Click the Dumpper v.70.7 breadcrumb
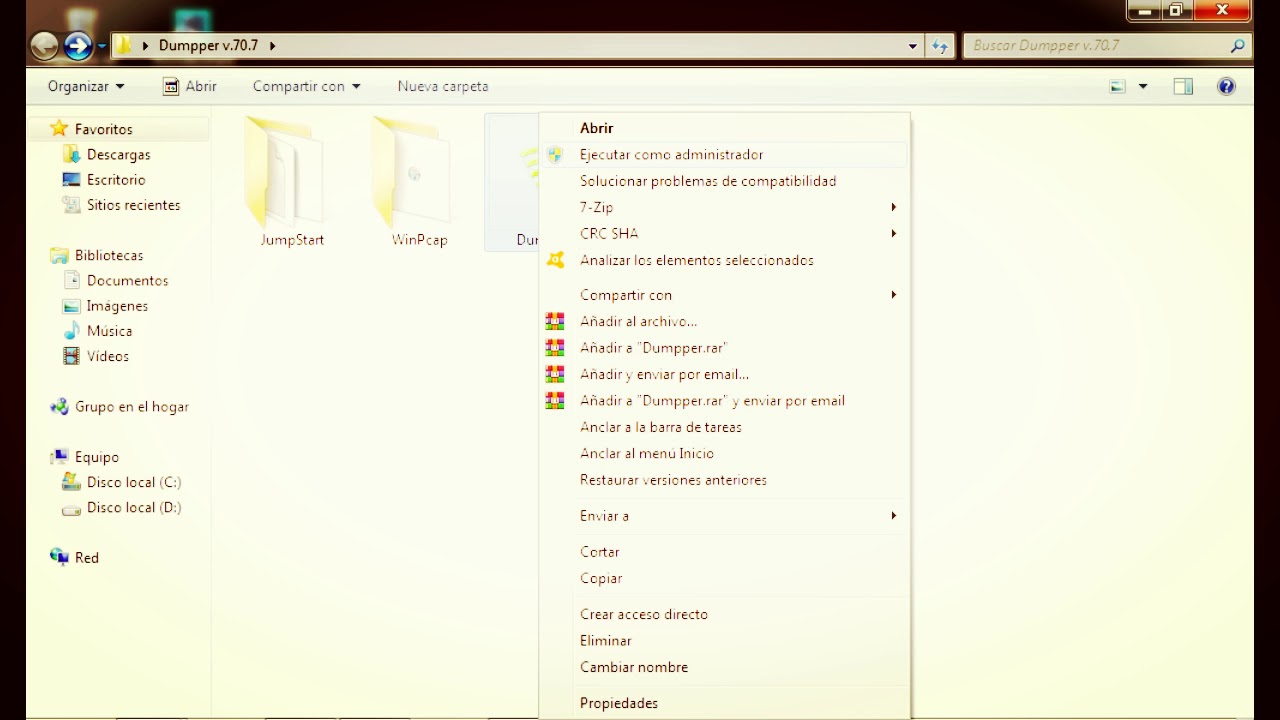Screen dimensions: 1280x720 (208, 45)
